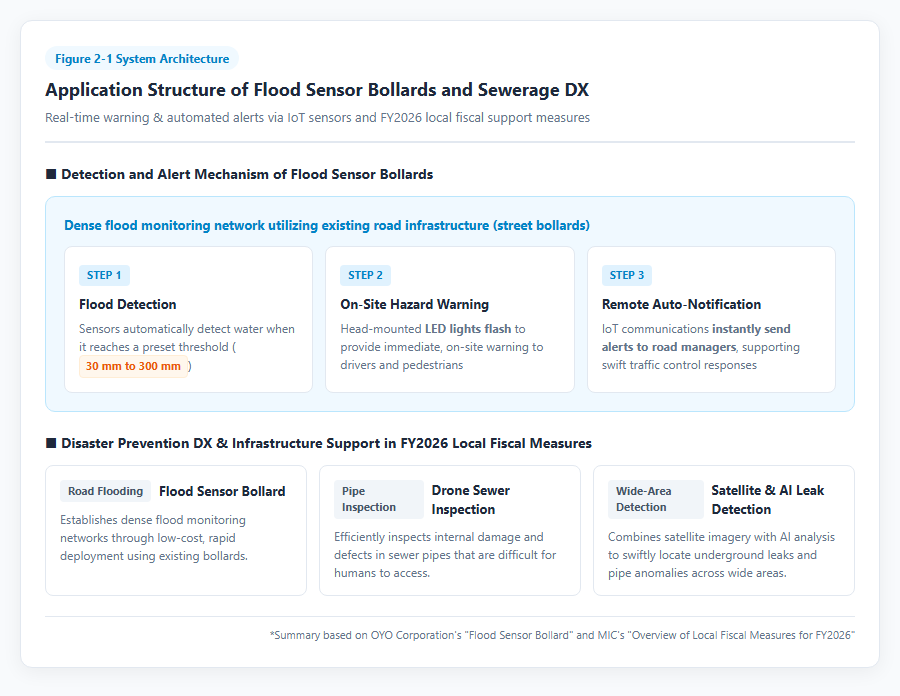This screenshot has height=696, width=900.
Task: Click the "Figure 2-1 System Architecture" badge
Action: pyautogui.click(x=142, y=59)
